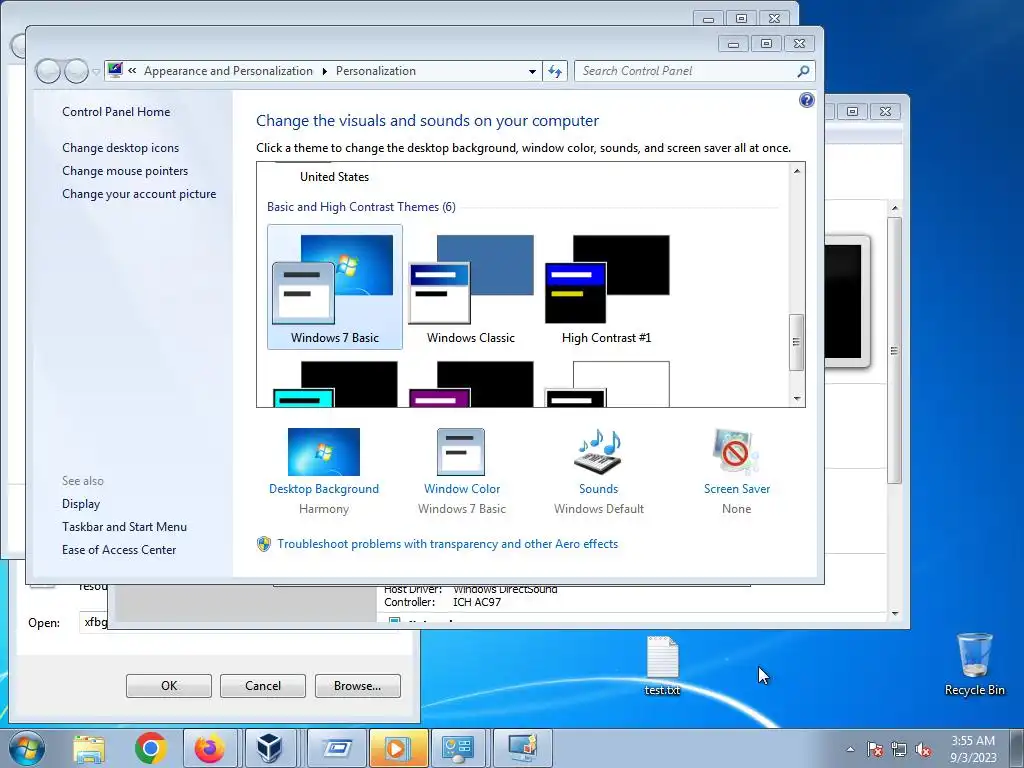Switch to Control Panel taskbar button
This screenshot has height=768, width=1024.
point(460,748)
